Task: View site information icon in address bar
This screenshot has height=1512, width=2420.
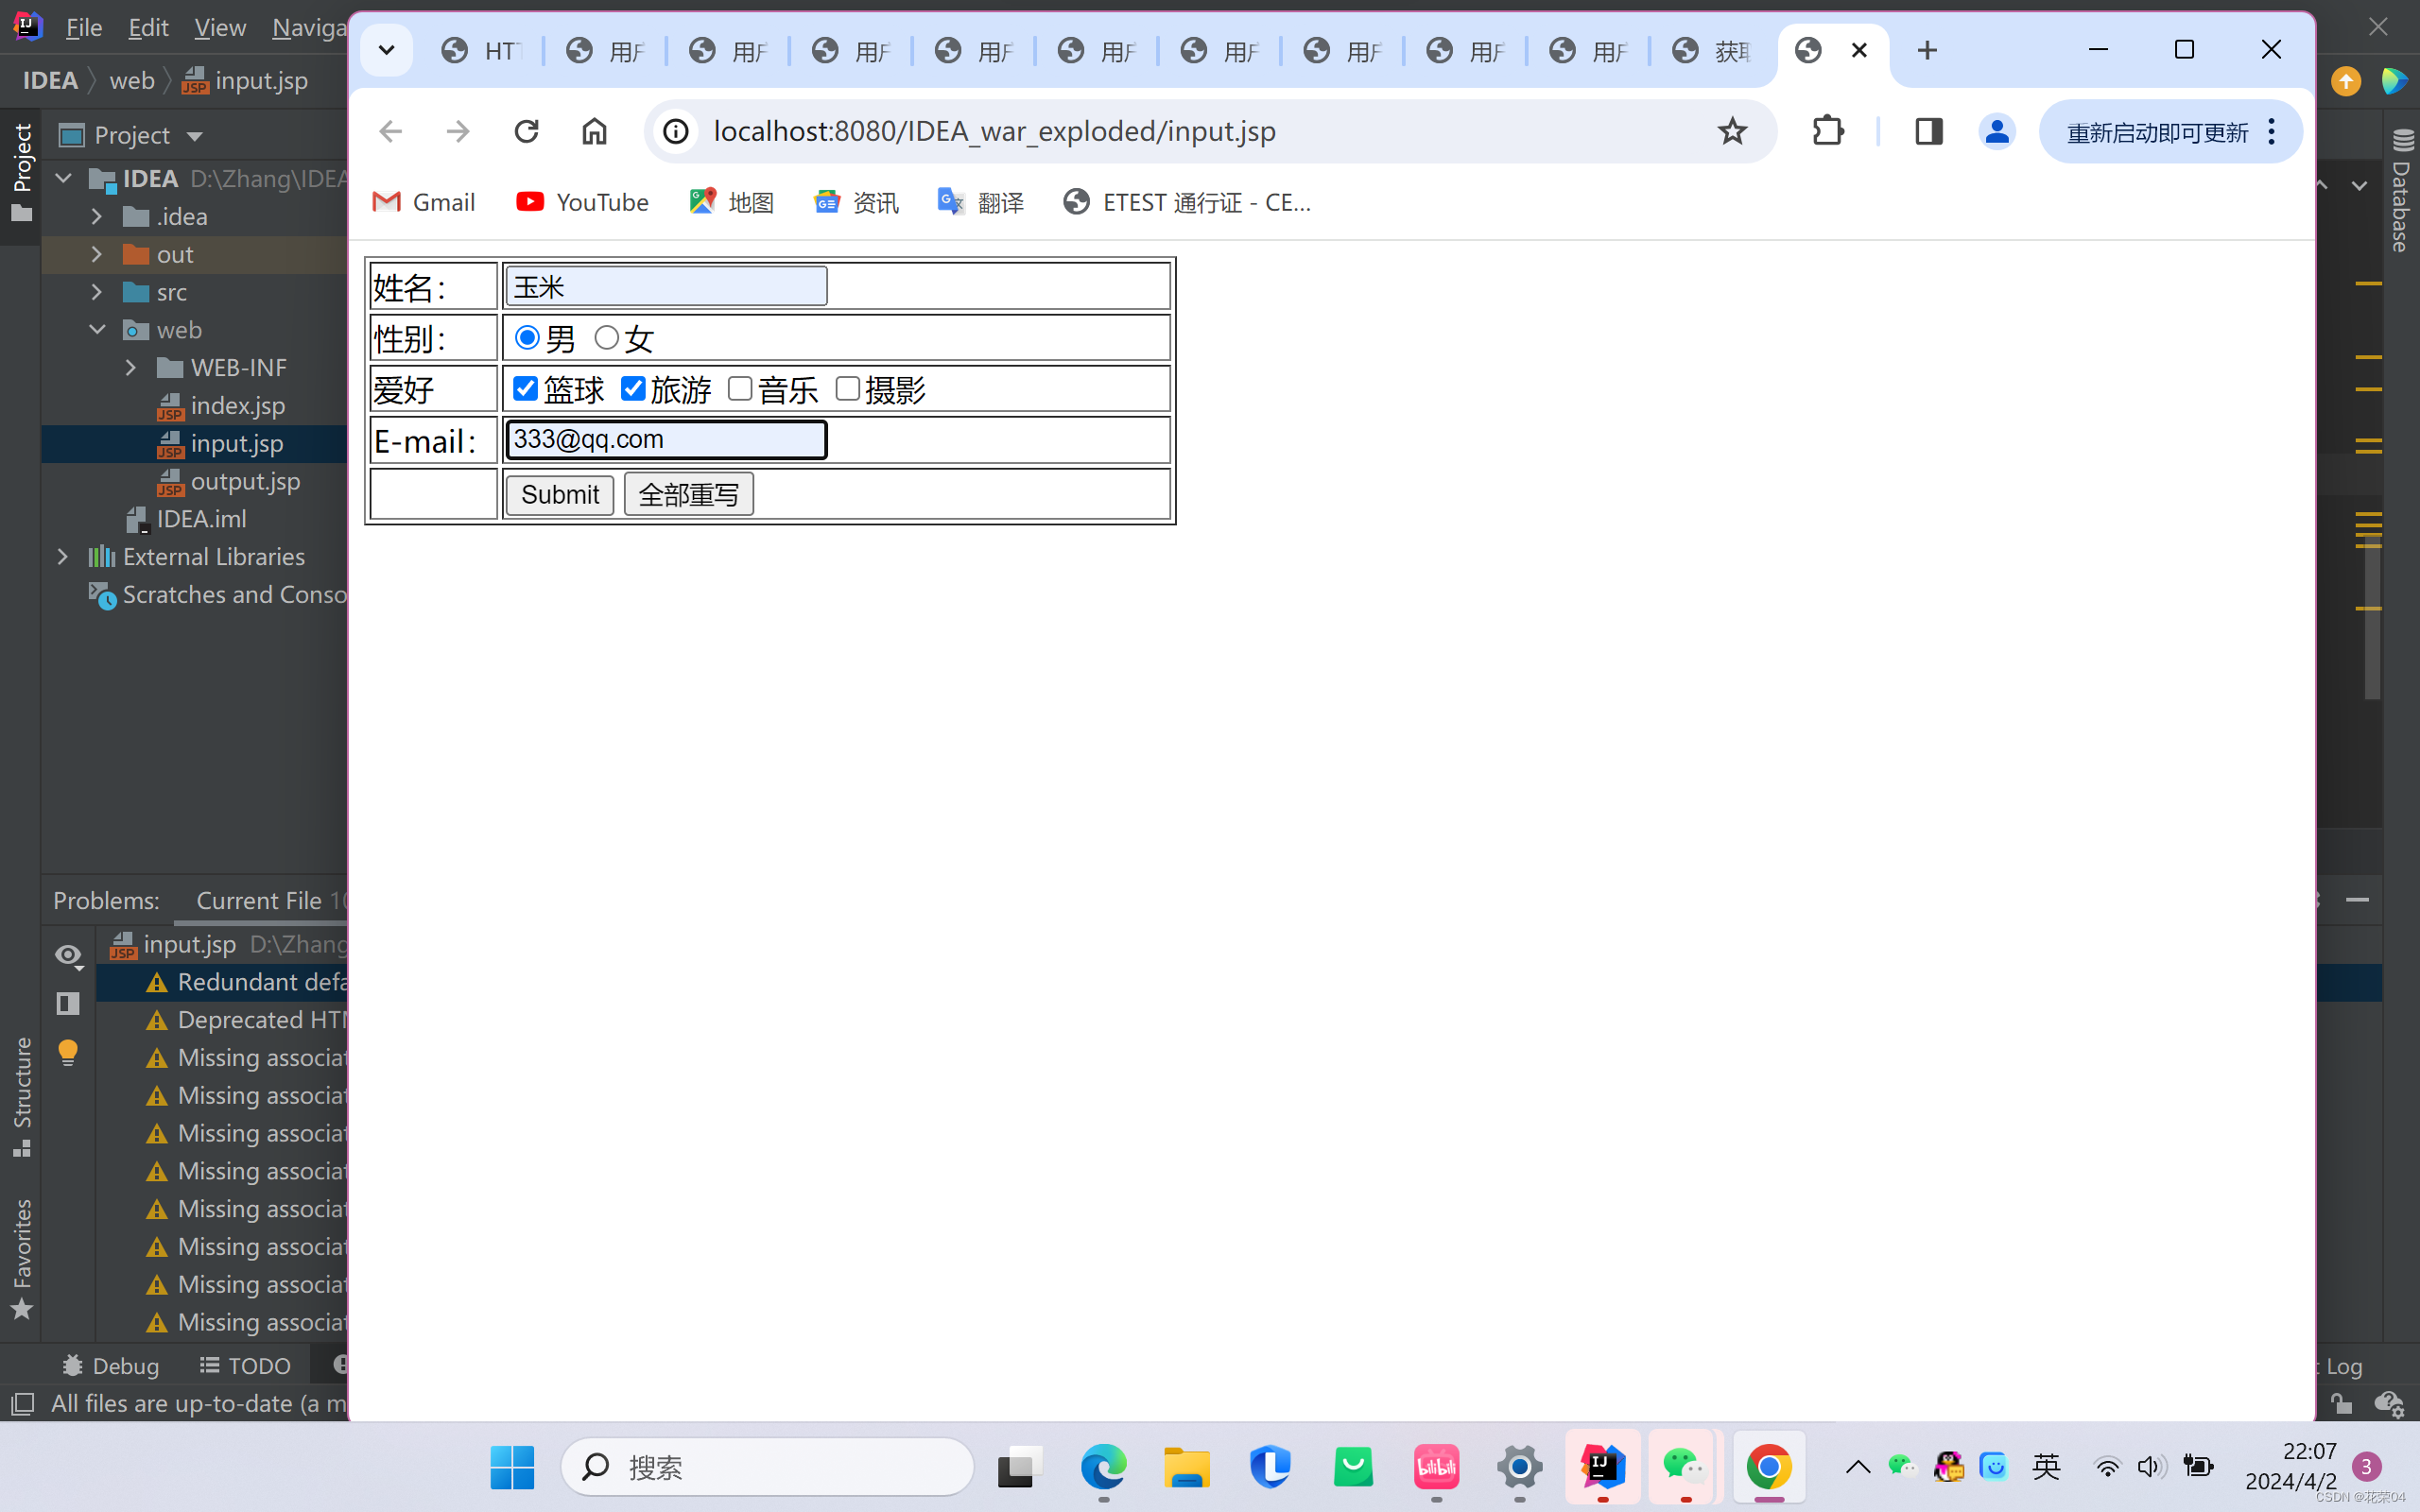Action: [x=677, y=131]
